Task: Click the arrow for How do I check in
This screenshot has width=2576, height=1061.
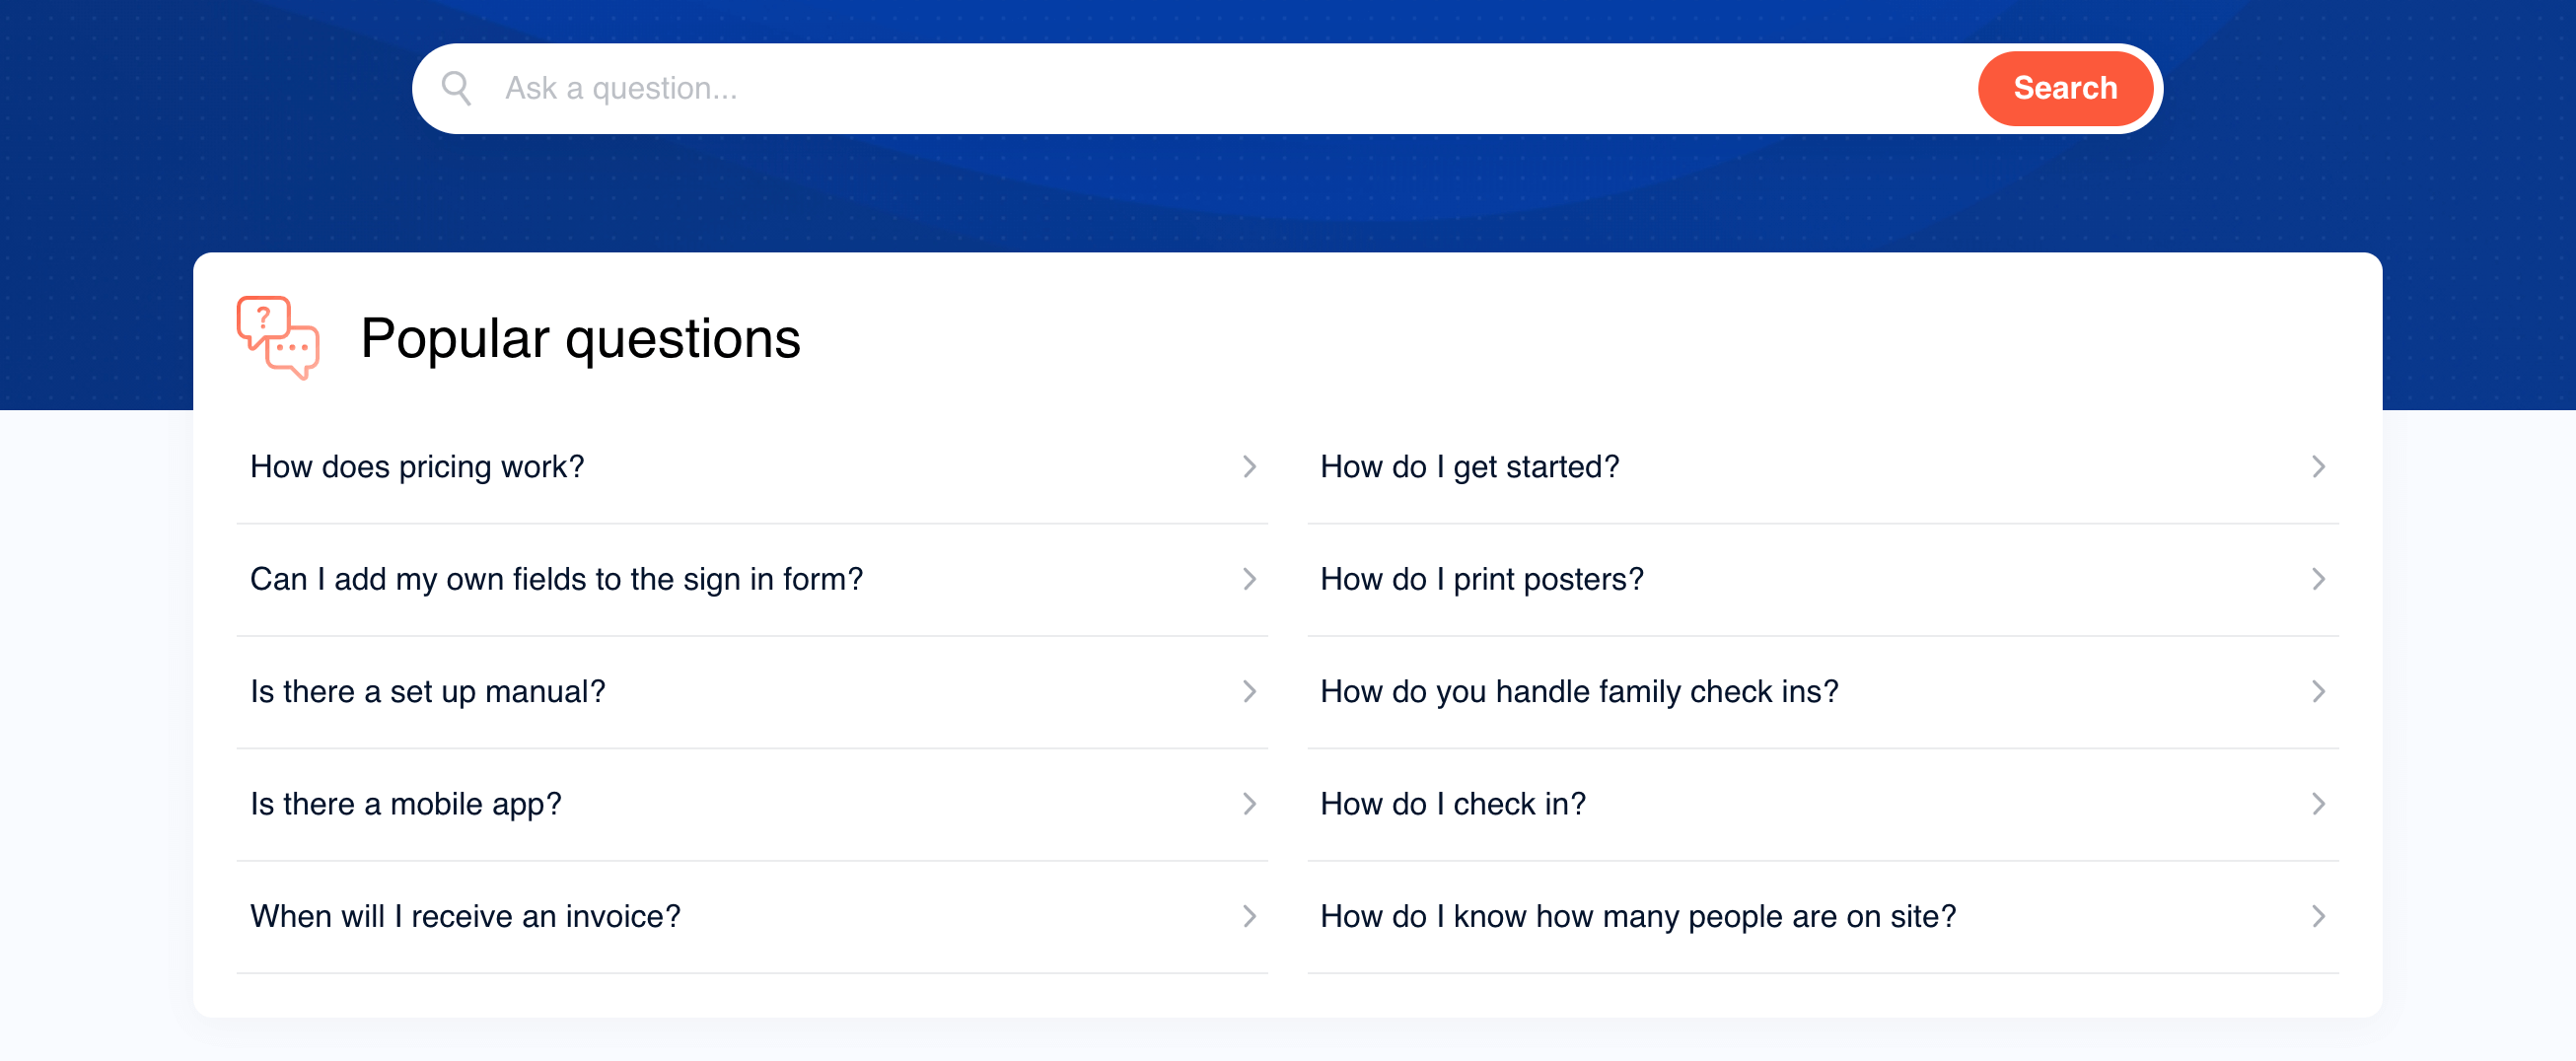Action: pos(2318,804)
